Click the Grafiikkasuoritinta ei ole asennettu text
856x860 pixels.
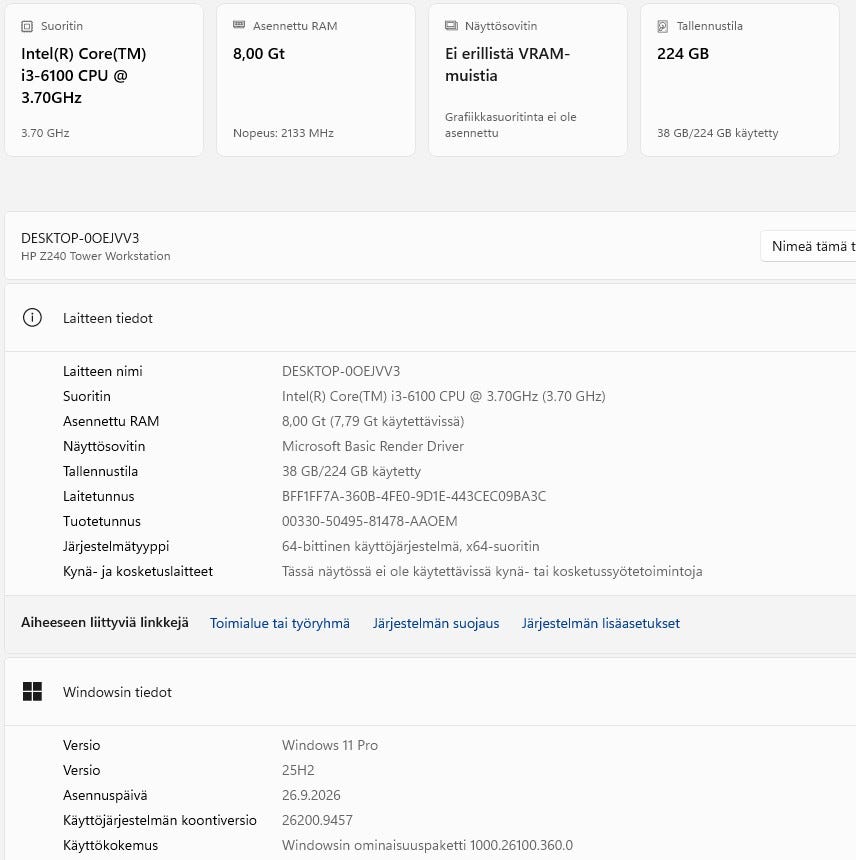[x=511, y=125]
